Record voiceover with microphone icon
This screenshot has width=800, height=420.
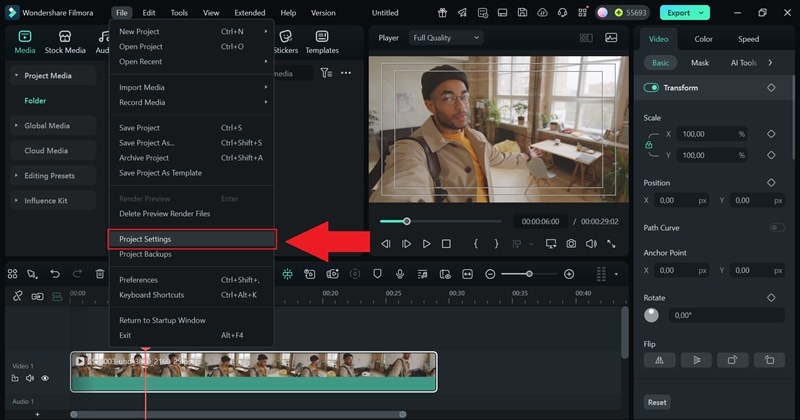[400, 274]
